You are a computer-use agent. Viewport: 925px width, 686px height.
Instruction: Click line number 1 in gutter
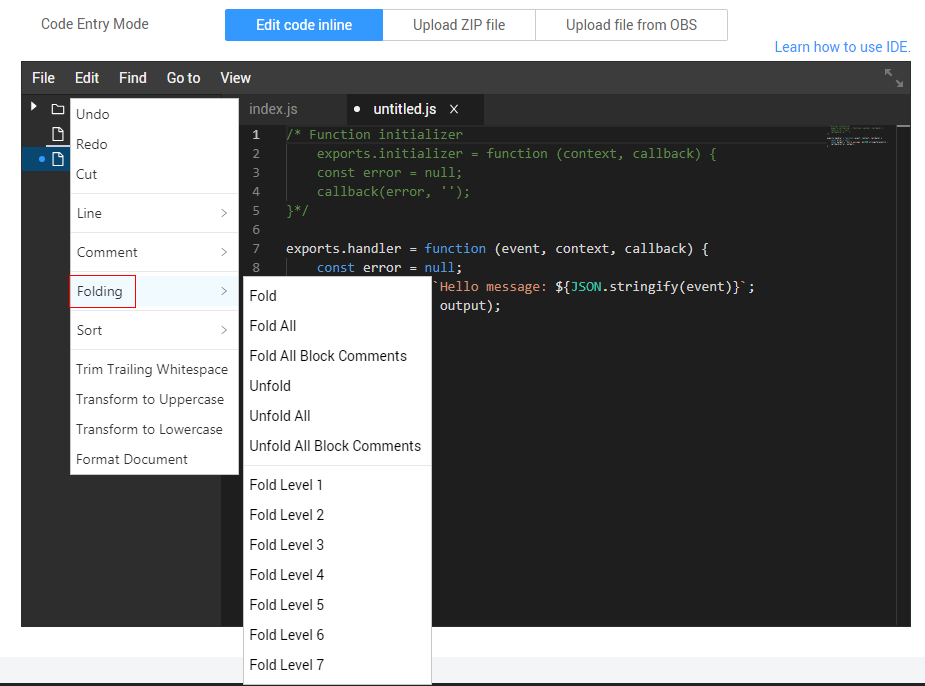(256, 134)
